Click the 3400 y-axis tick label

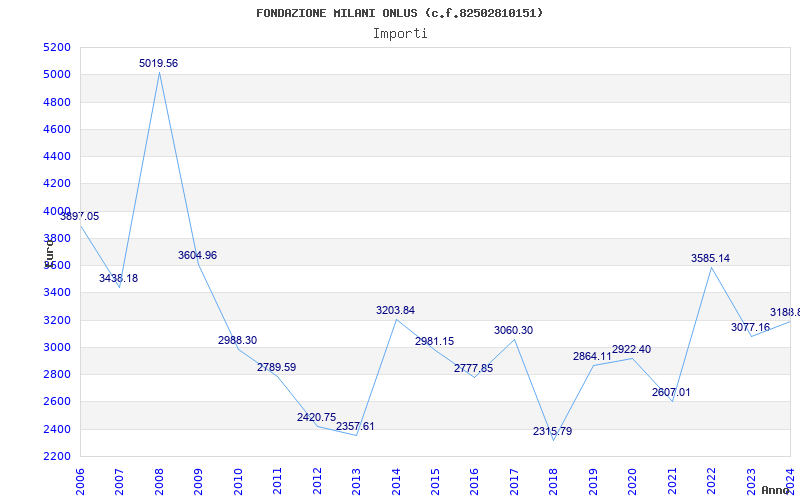57,293
